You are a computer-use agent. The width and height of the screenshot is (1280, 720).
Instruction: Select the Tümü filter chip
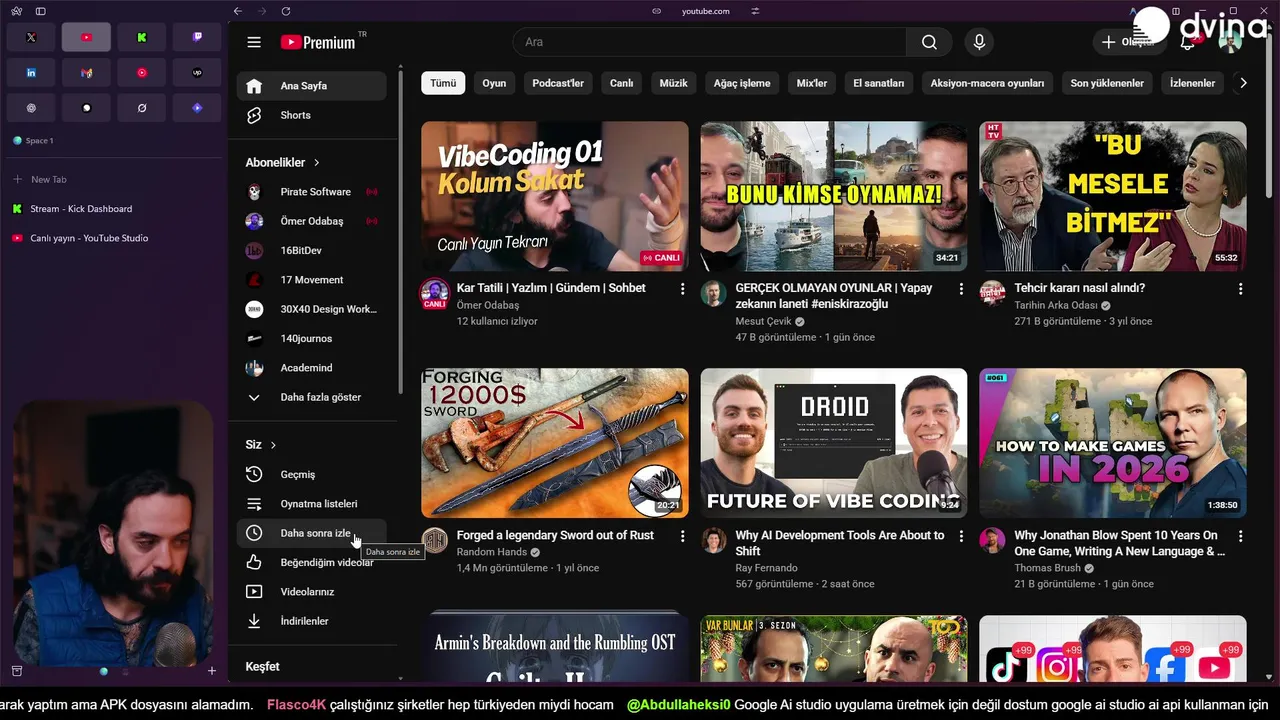point(443,83)
